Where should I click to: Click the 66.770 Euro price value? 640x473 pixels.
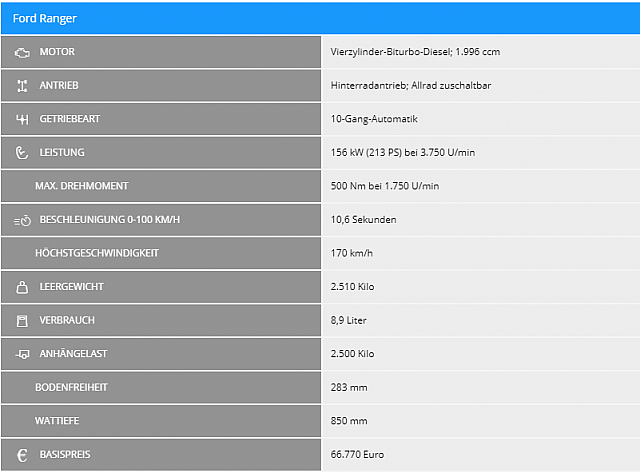(x=357, y=454)
